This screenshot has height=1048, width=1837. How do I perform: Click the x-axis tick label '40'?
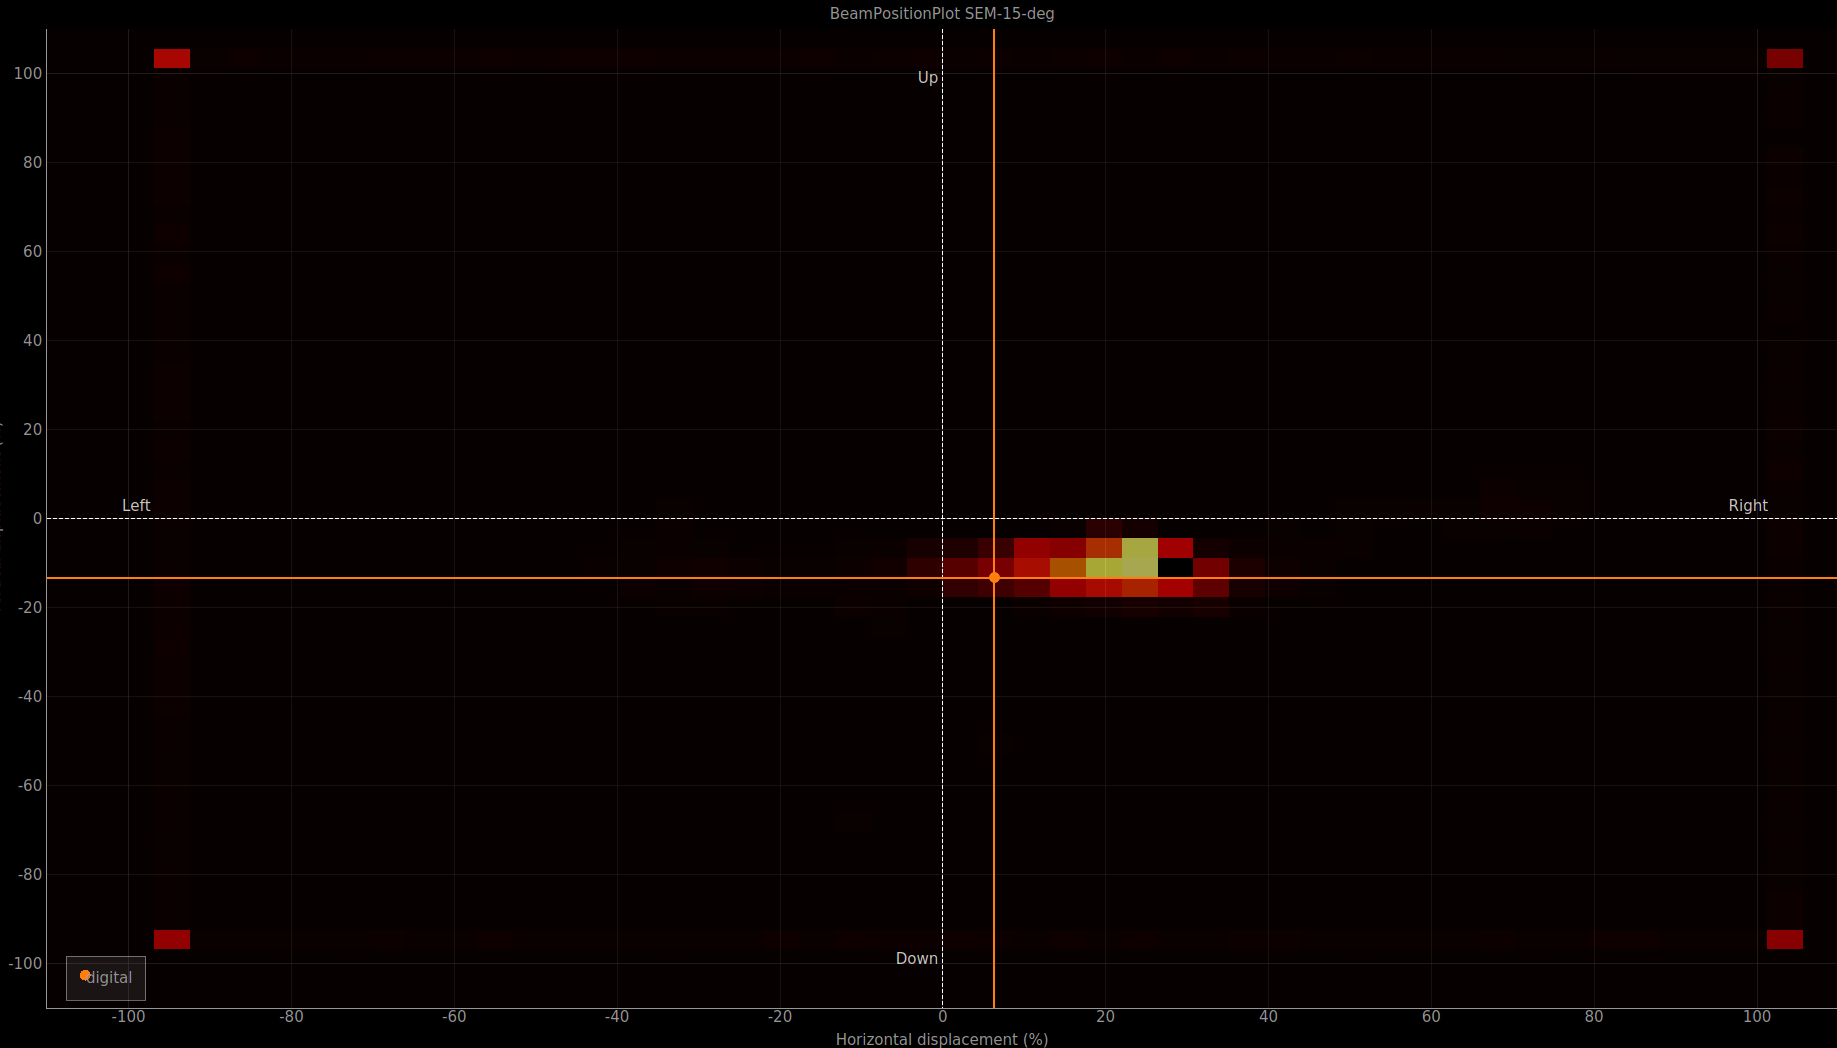point(1268,1016)
